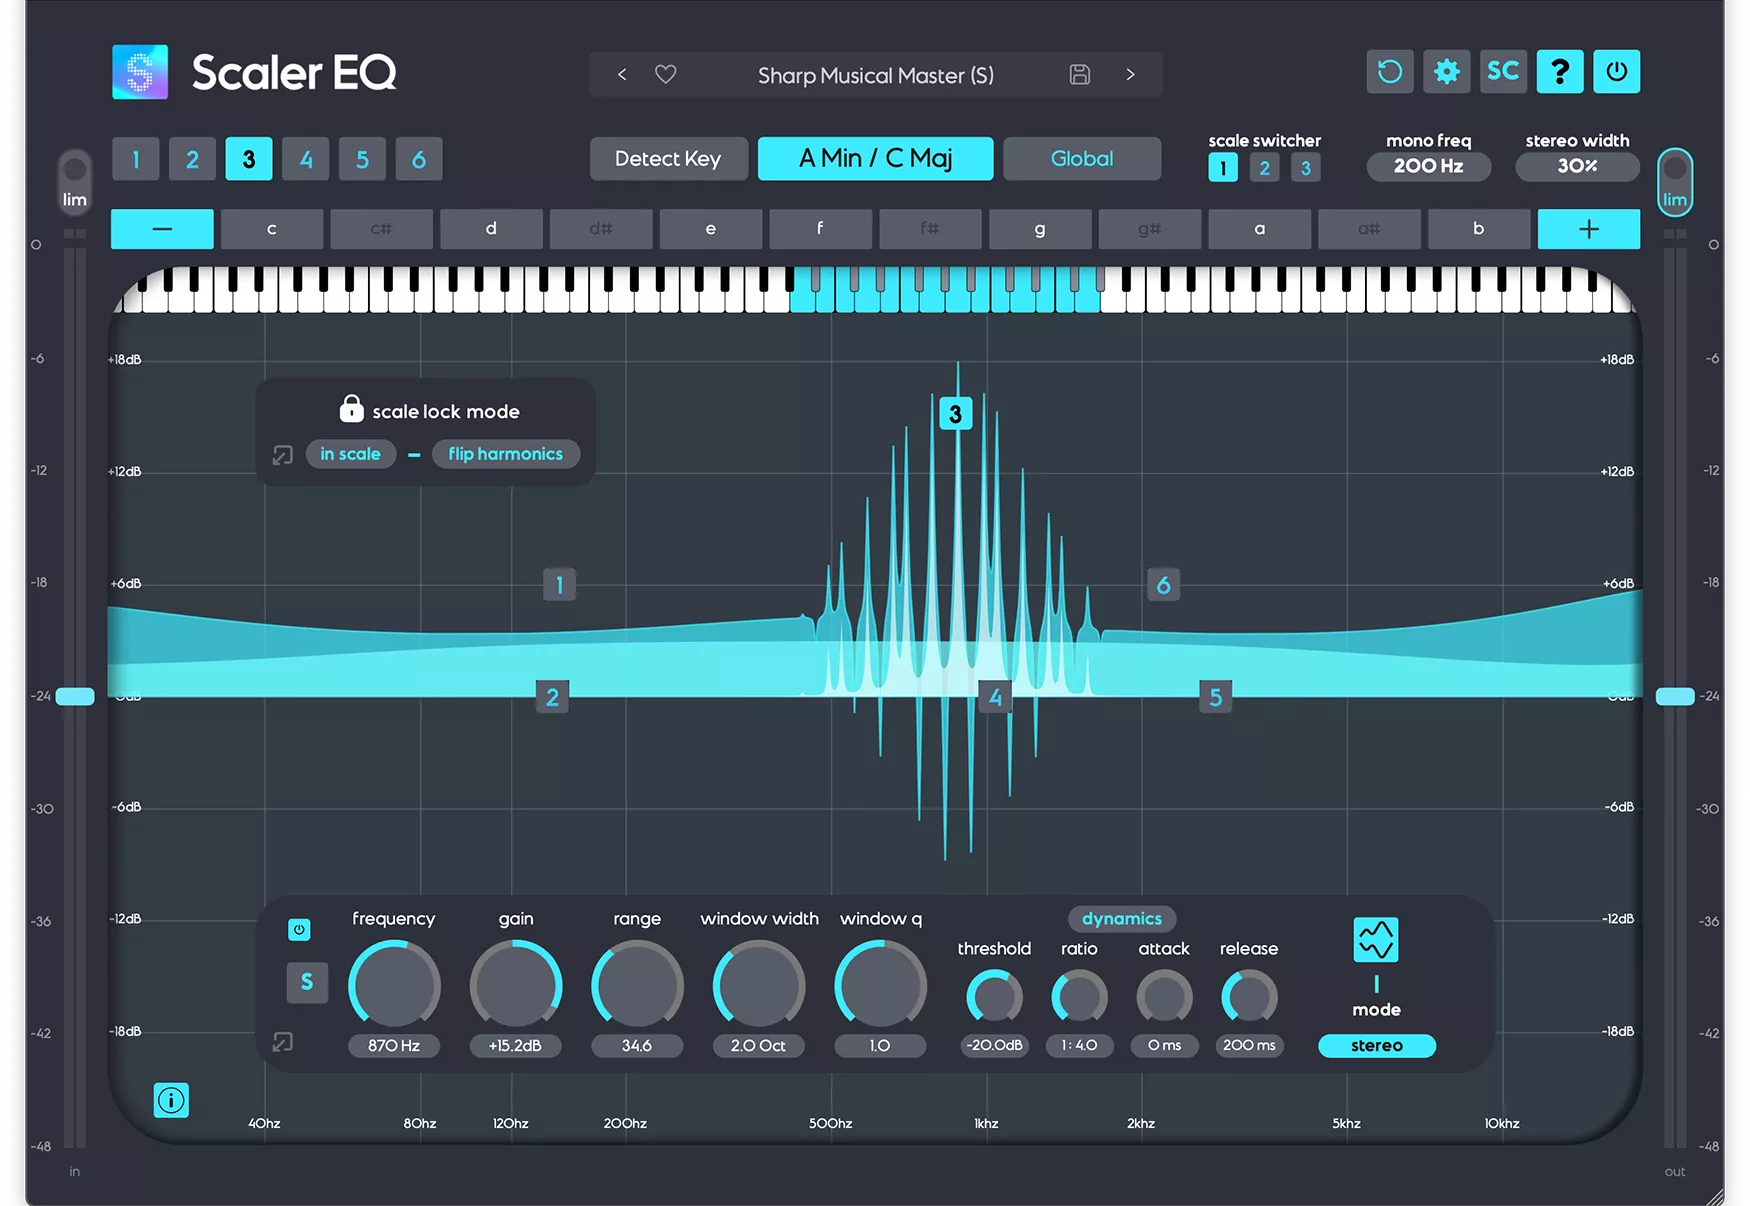Switch to band 5 tab
Screen dimensions: 1750x1206
[362, 158]
